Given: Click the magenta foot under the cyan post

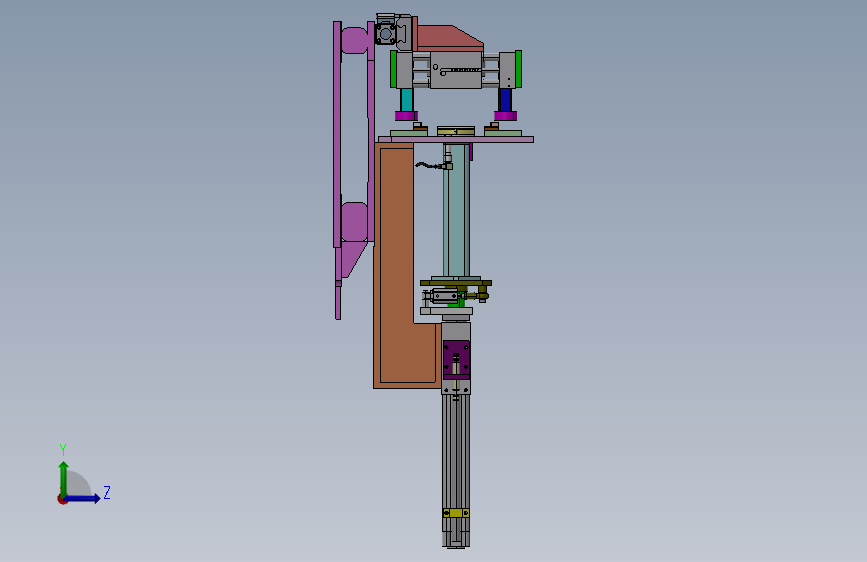Looking at the screenshot, I should point(406,116).
